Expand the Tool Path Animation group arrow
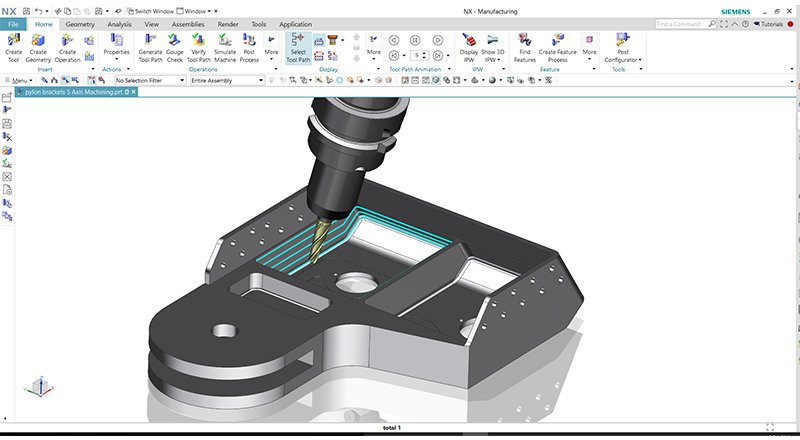 pos(449,69)
